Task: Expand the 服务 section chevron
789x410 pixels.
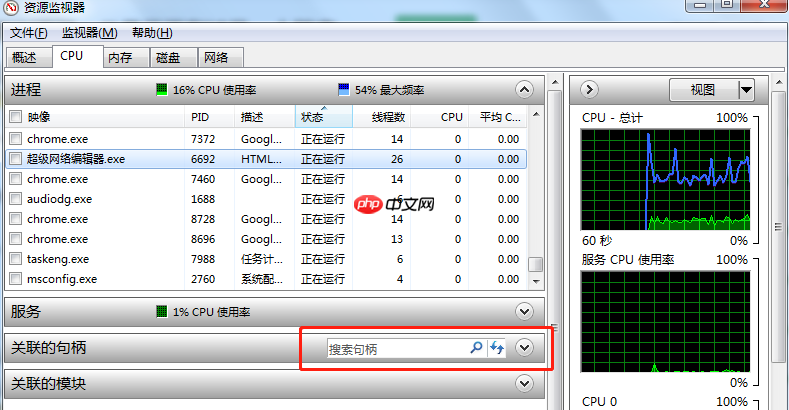Action: 524,312
